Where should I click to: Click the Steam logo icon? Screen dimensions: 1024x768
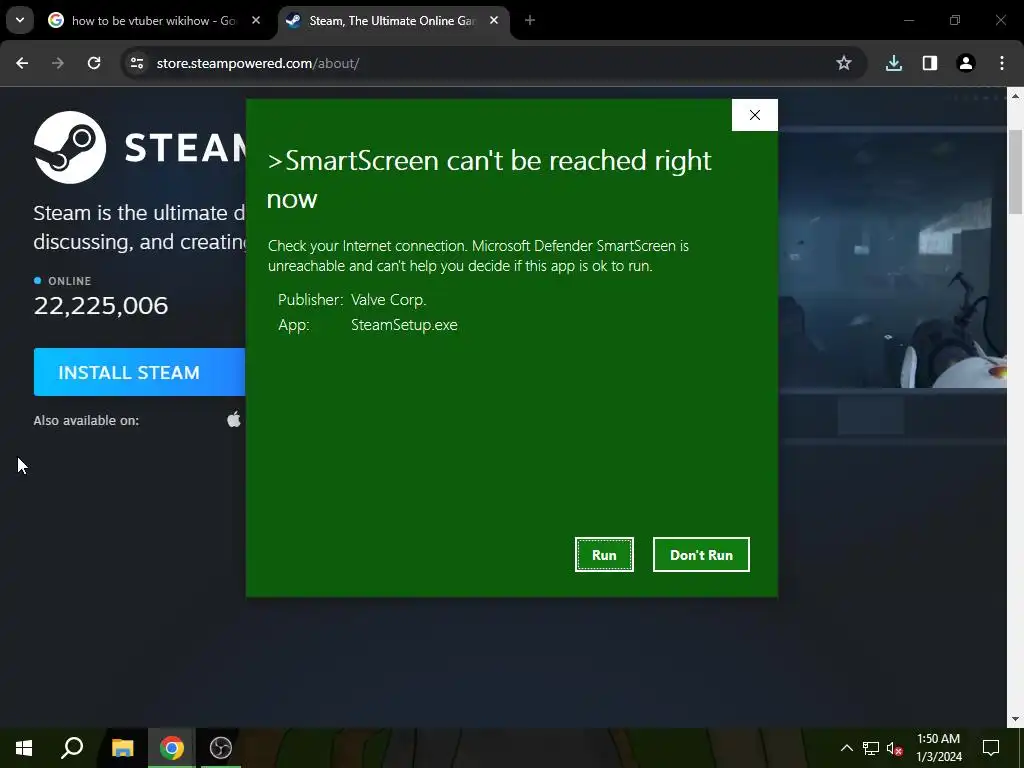(x=70, y=147)
